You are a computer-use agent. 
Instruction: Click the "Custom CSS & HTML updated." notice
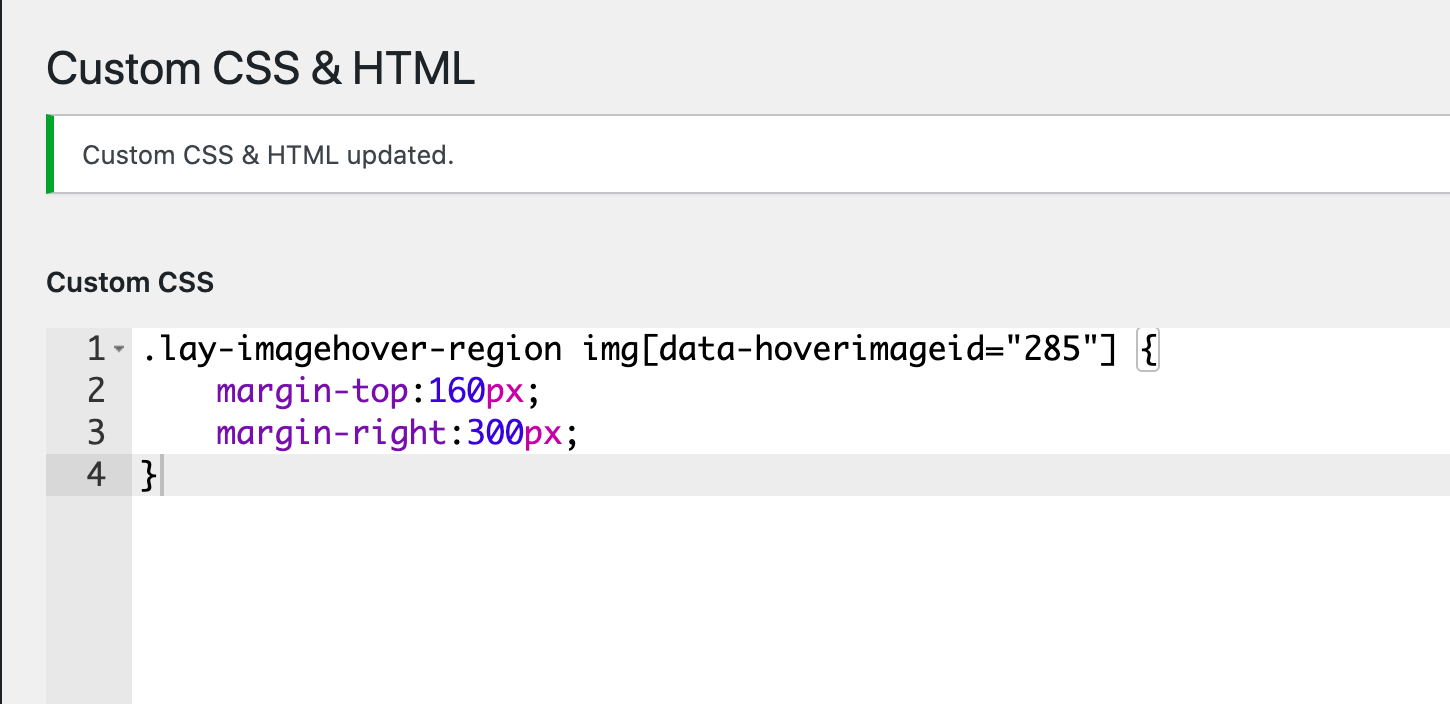268,156
